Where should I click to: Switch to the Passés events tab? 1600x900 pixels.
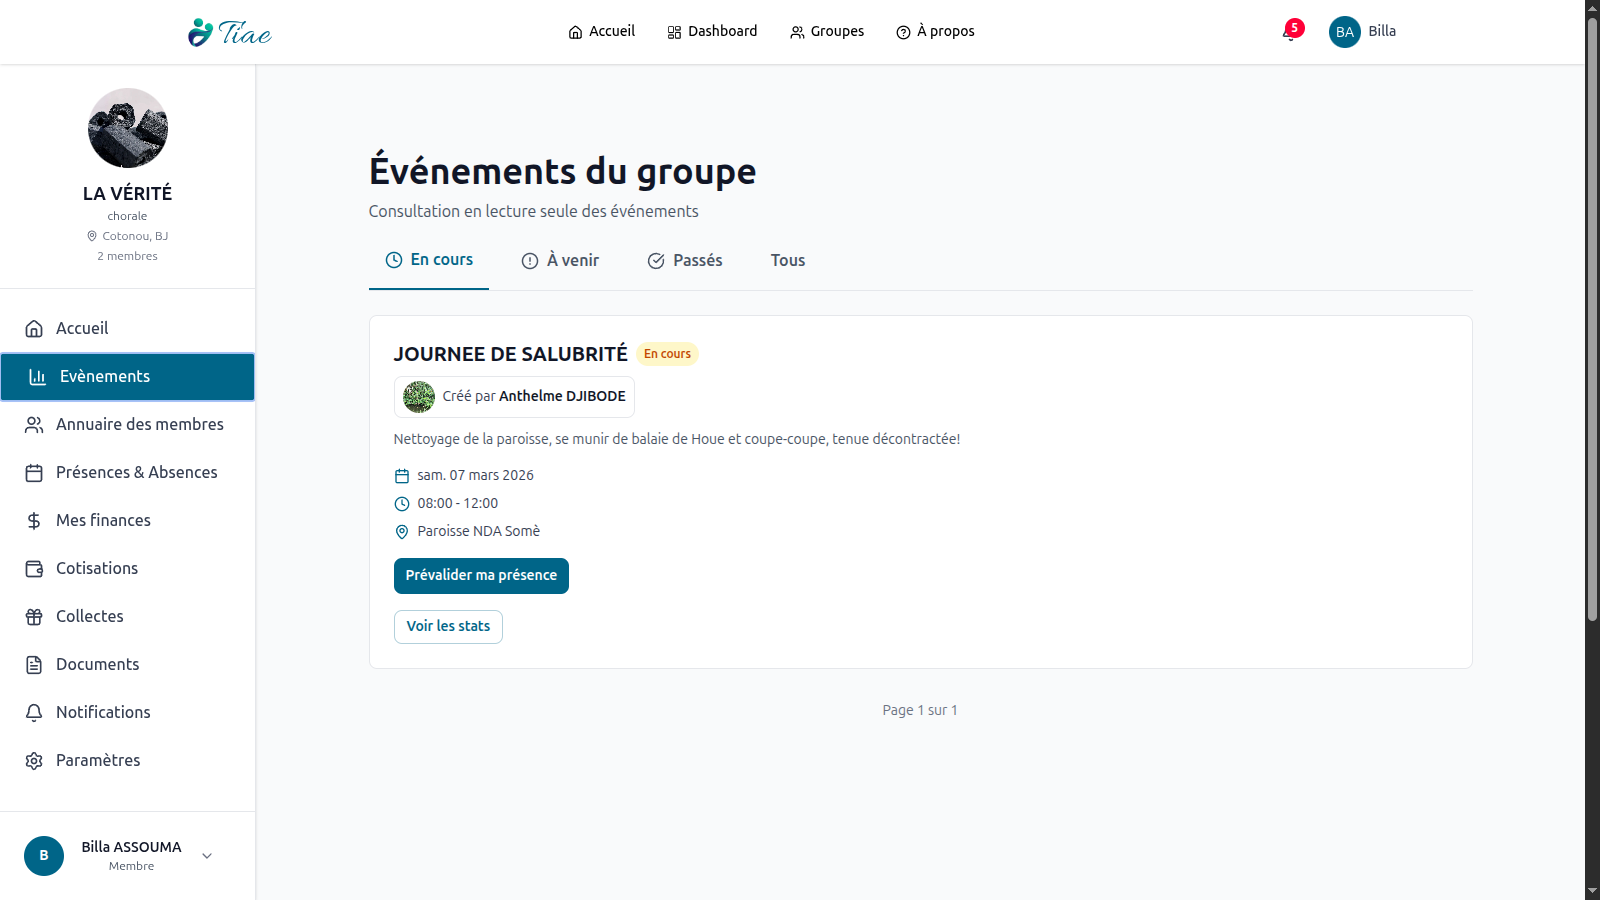click(x=685, y=261)
